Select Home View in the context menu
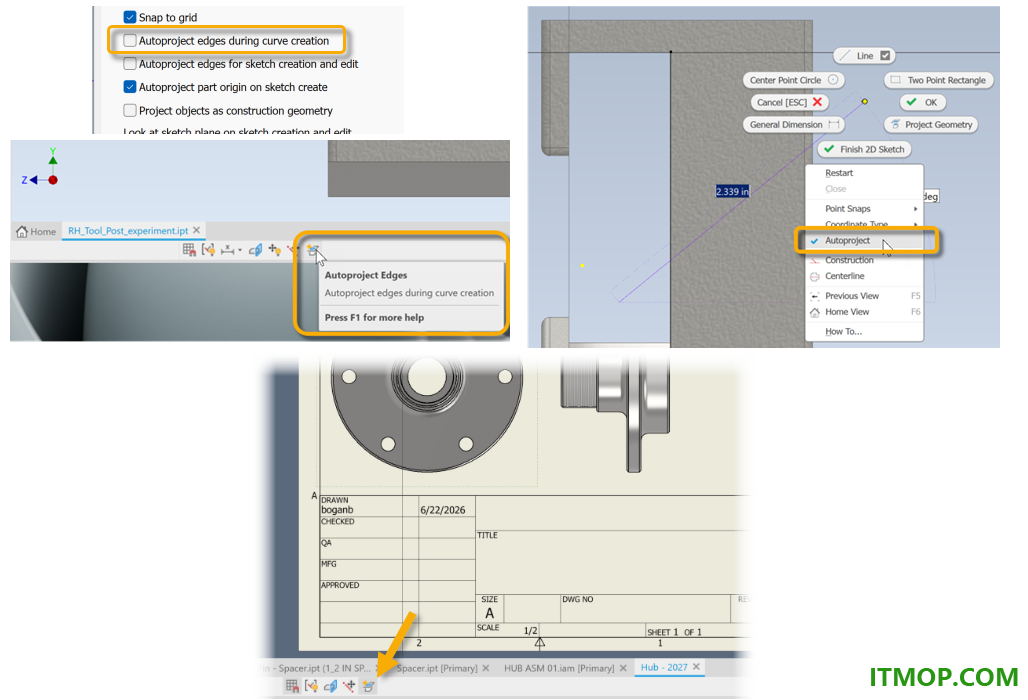 [864, 312]
